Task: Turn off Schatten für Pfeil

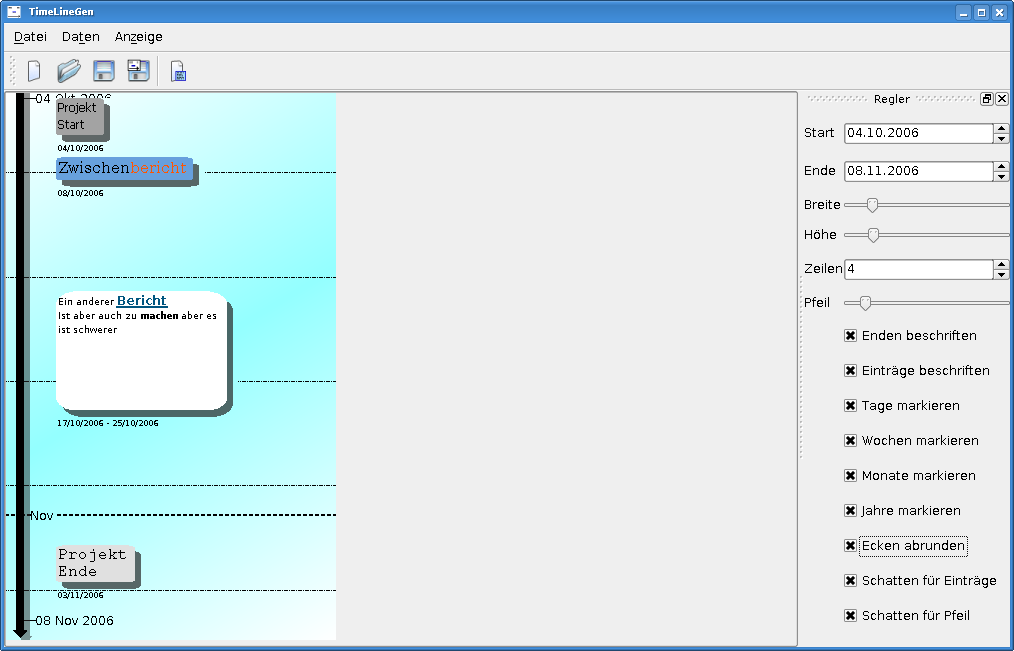Action: click(851, 616)
